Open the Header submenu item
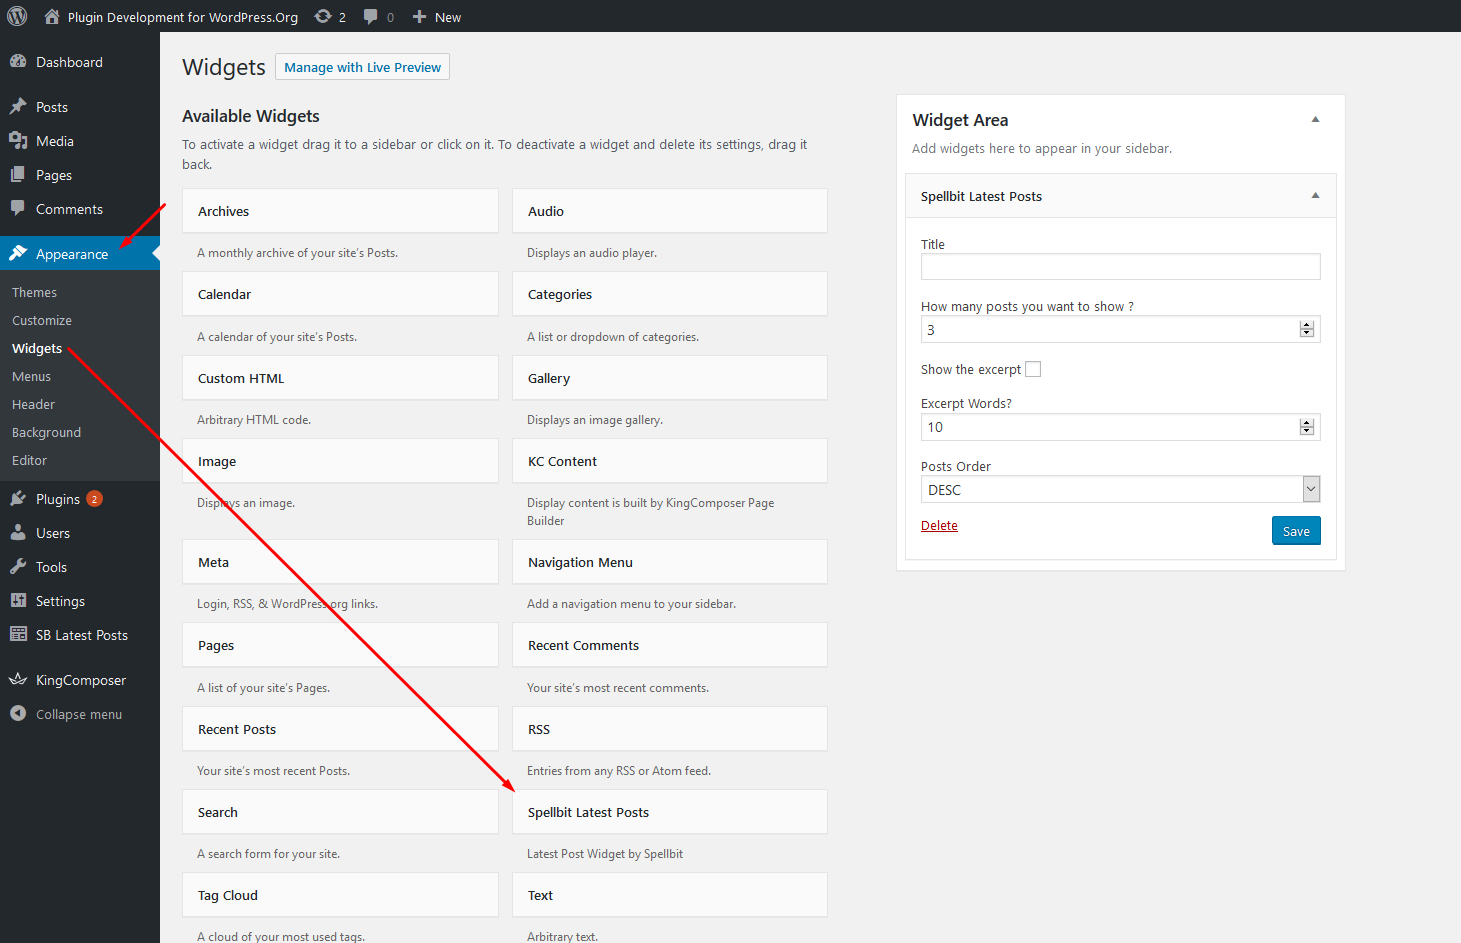 (x=33, y=405)
